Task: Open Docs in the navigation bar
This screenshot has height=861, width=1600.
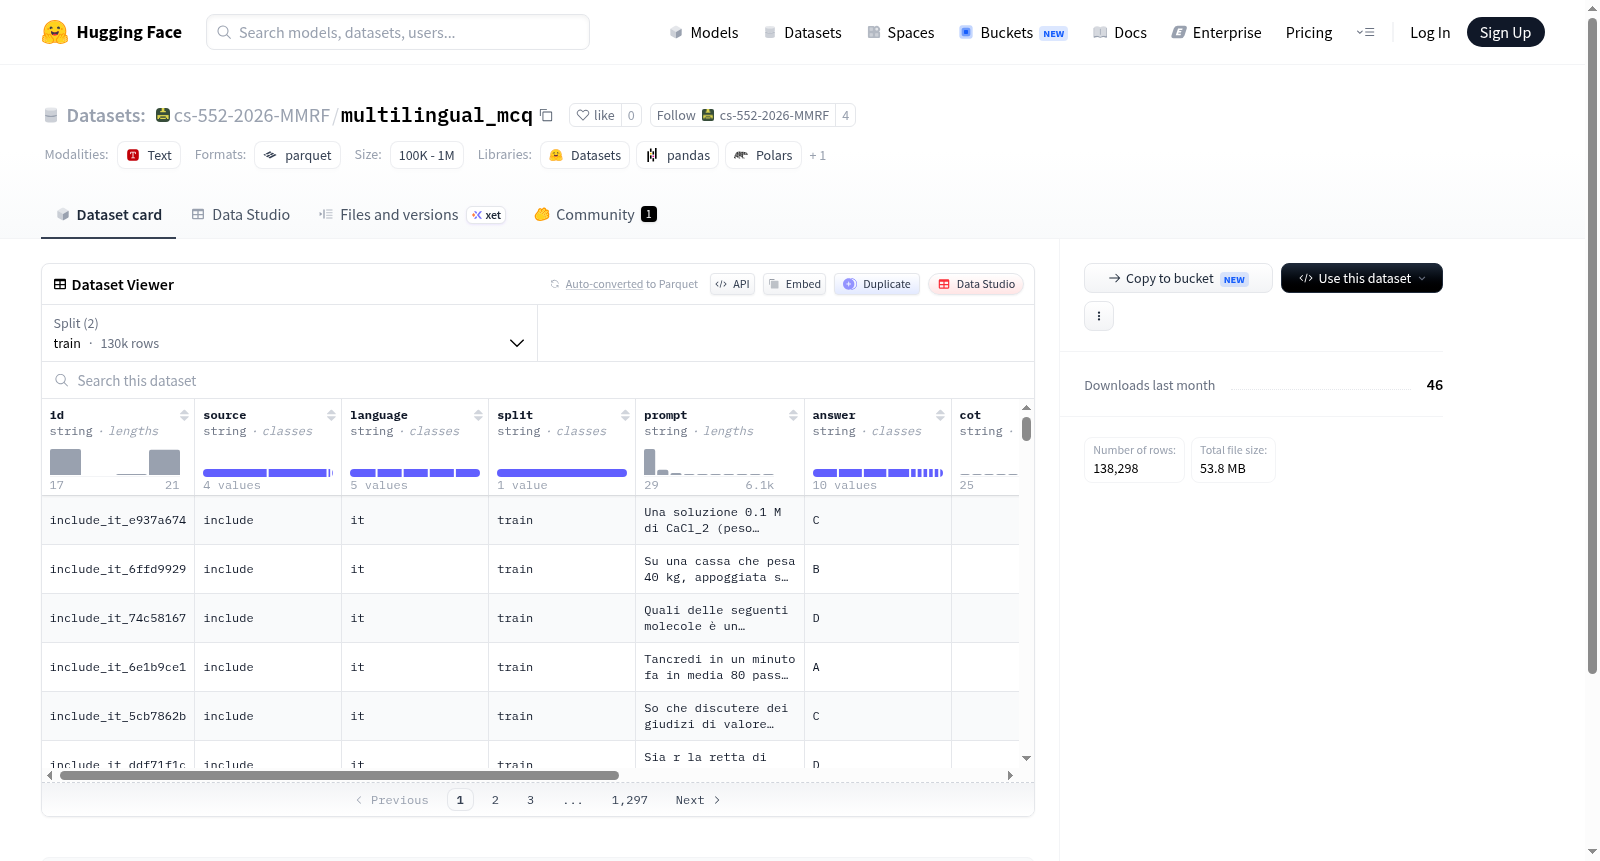Action: (x=1119, y=32)
